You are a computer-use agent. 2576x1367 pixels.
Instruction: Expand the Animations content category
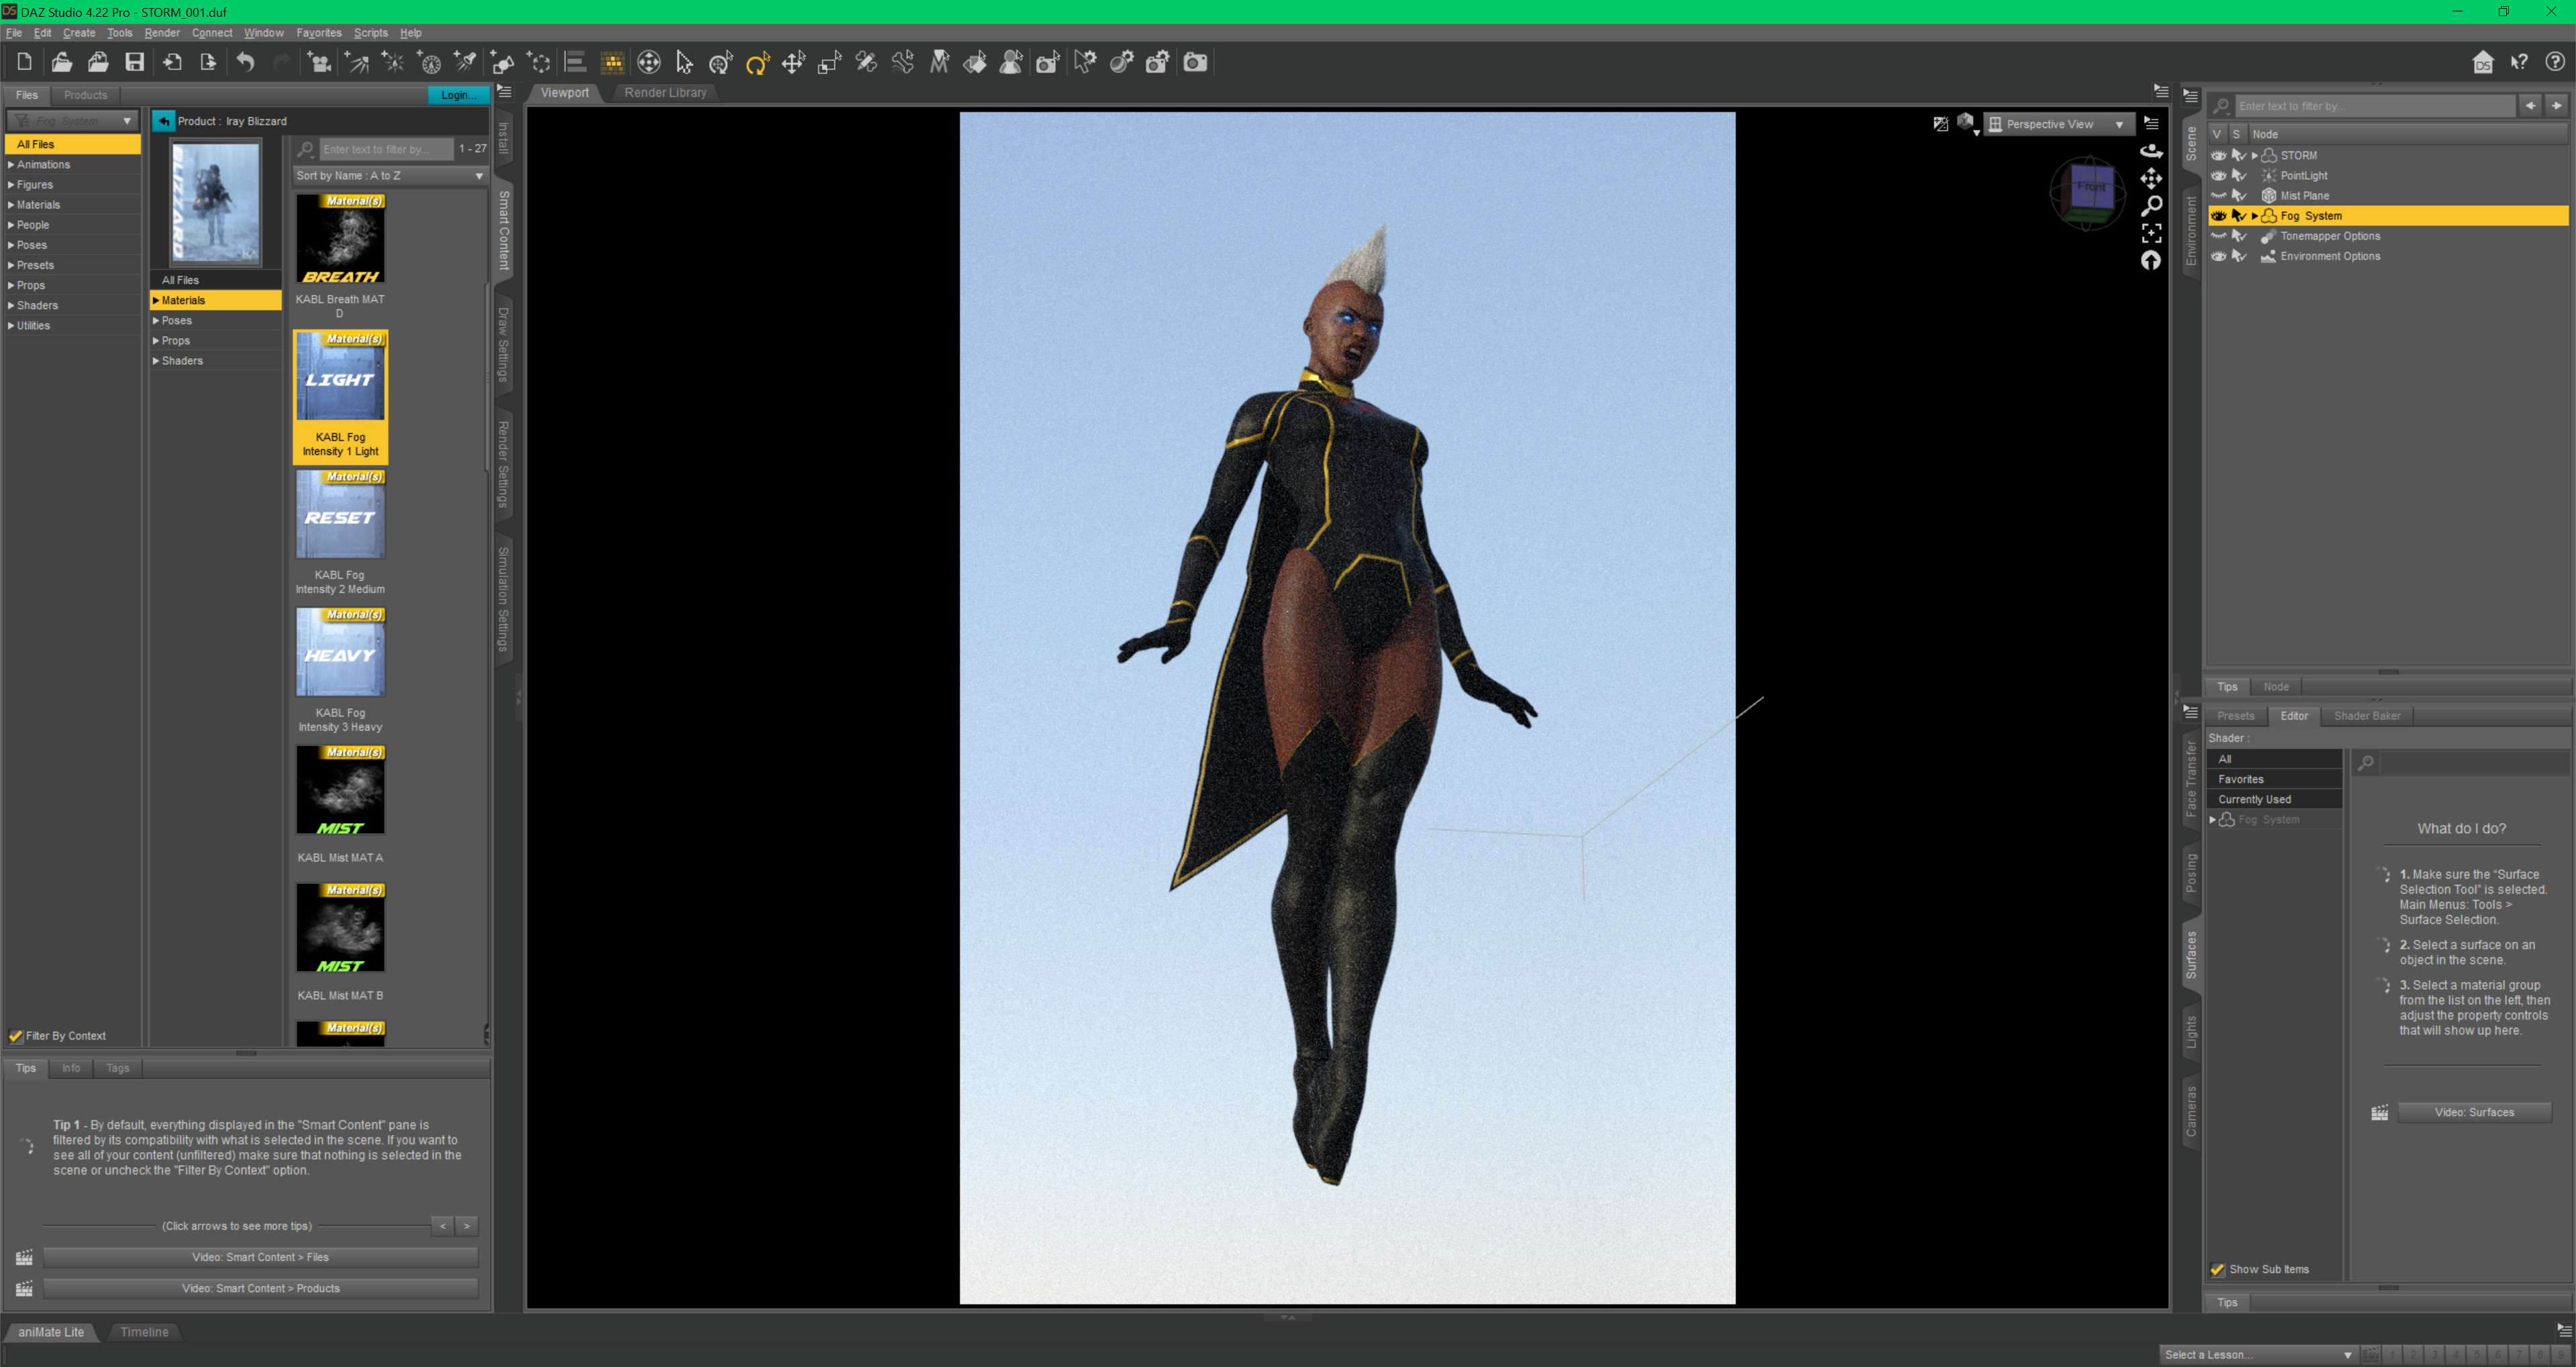coord(11,165)
